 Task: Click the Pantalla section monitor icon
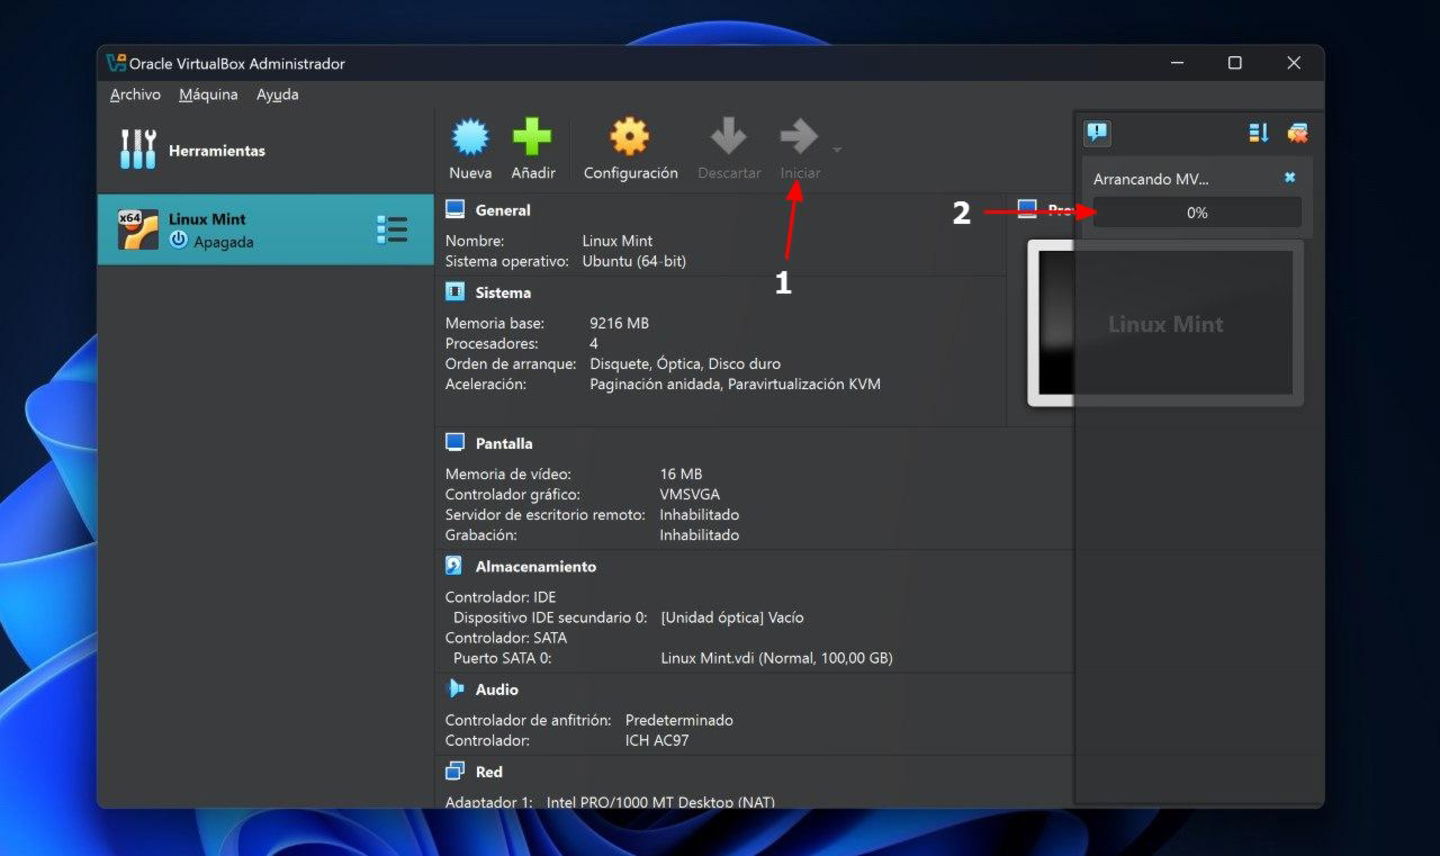pyautogui.click(x=455, y=442)
